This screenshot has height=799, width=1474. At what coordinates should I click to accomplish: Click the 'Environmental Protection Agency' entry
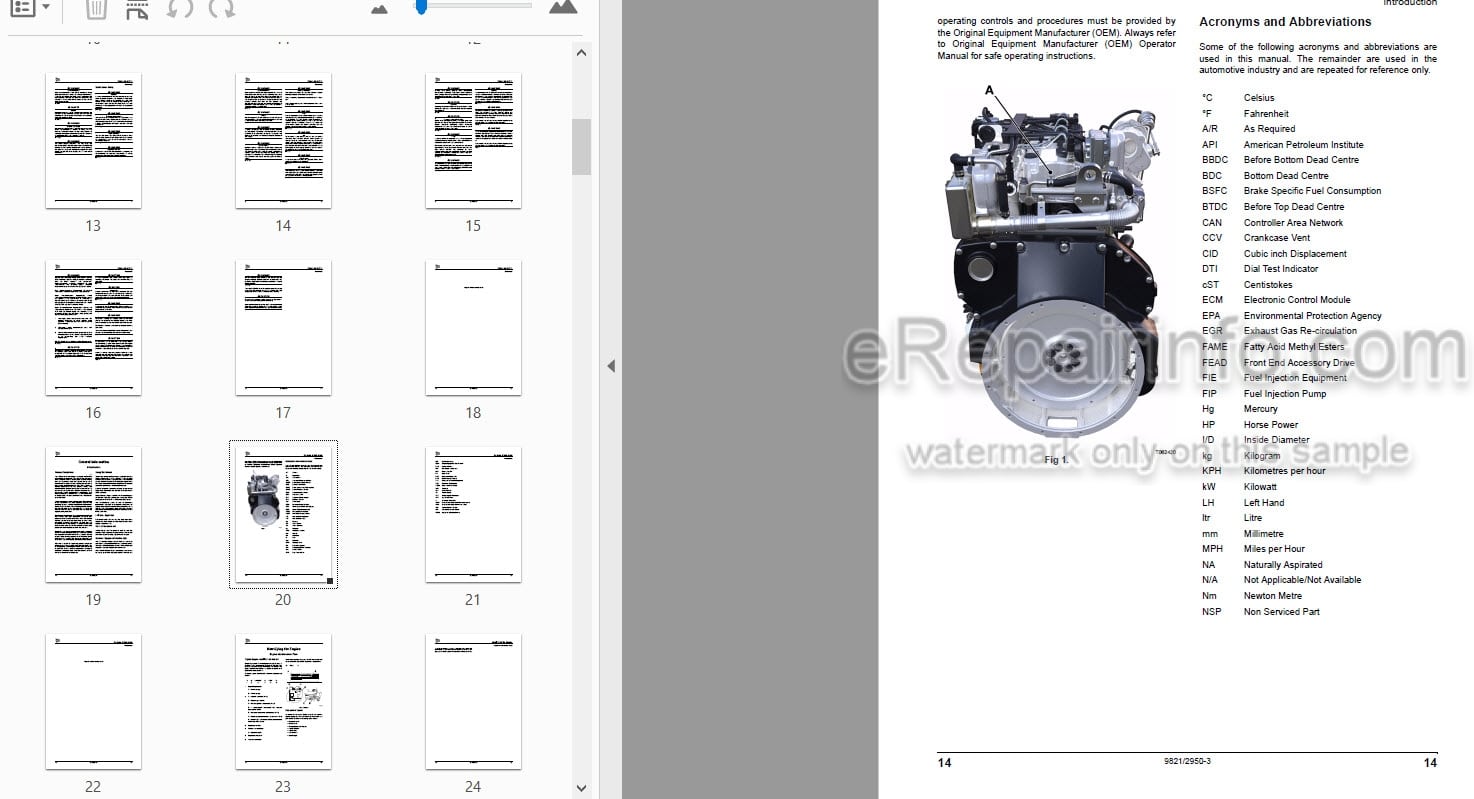pyautogui.click(x=1312, y=316)
